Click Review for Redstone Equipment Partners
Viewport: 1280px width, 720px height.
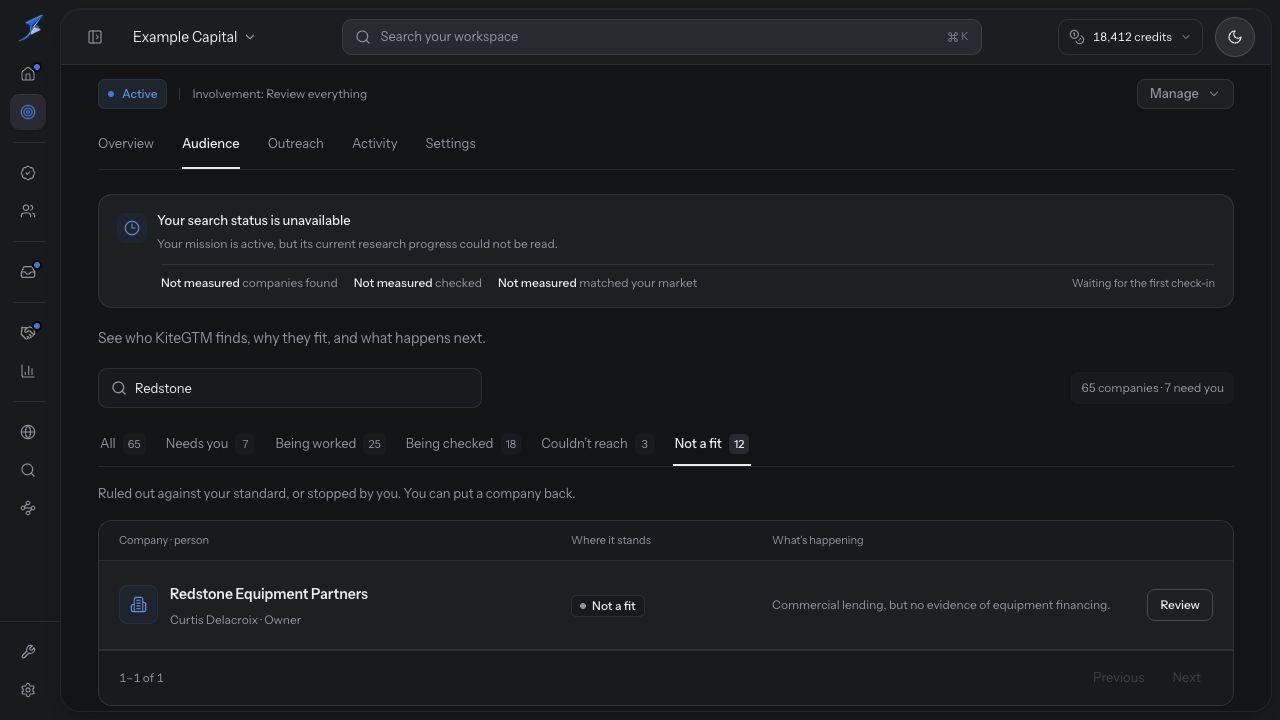point(1180,605)
